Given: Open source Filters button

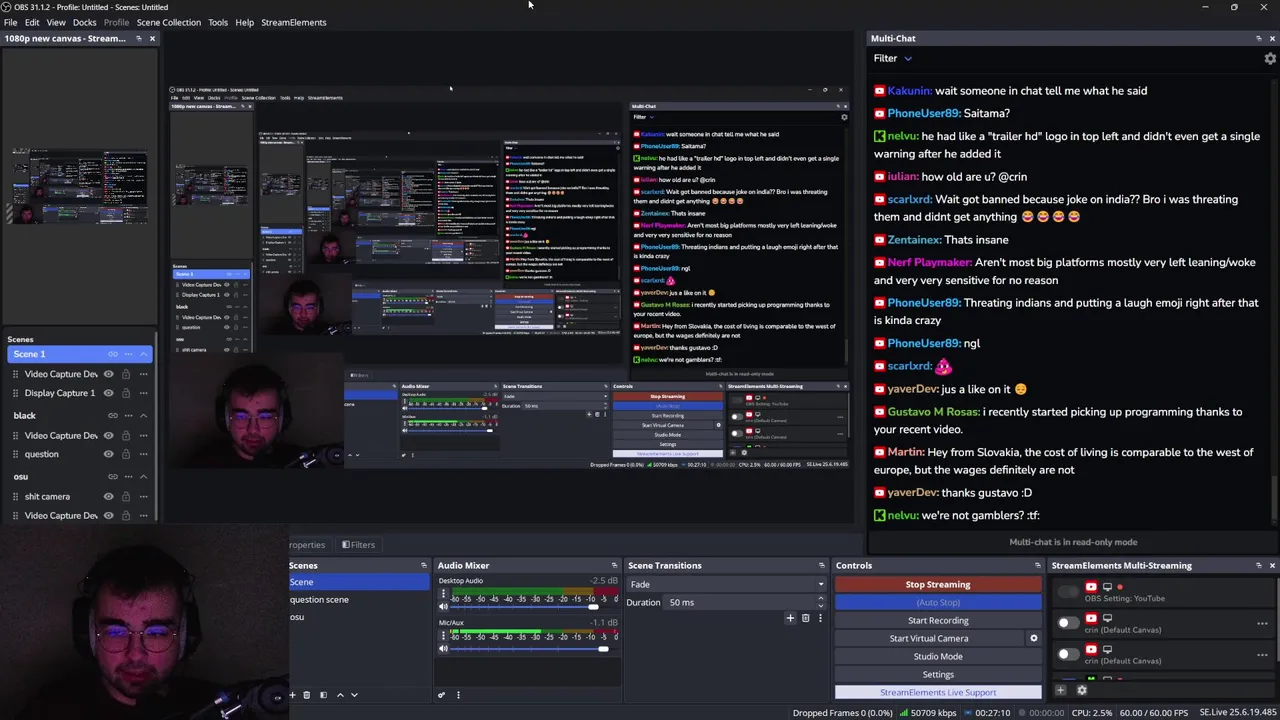Looking at the screenshot, I should (x=358, y=545).
